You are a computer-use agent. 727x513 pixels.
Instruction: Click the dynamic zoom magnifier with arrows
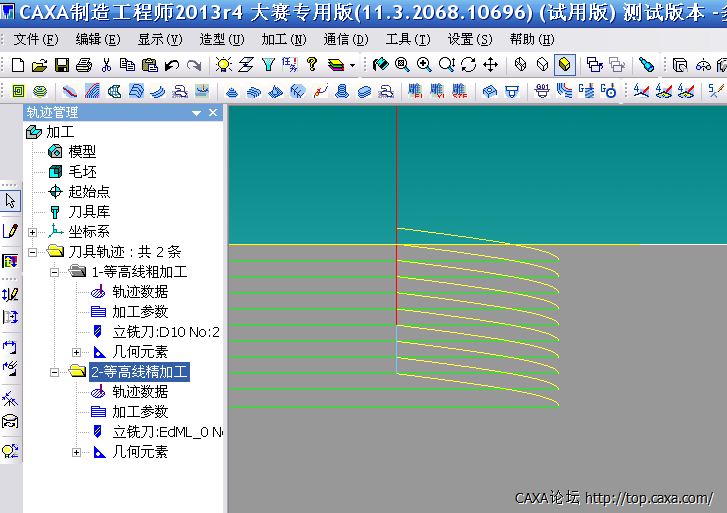tap(446, 64)
